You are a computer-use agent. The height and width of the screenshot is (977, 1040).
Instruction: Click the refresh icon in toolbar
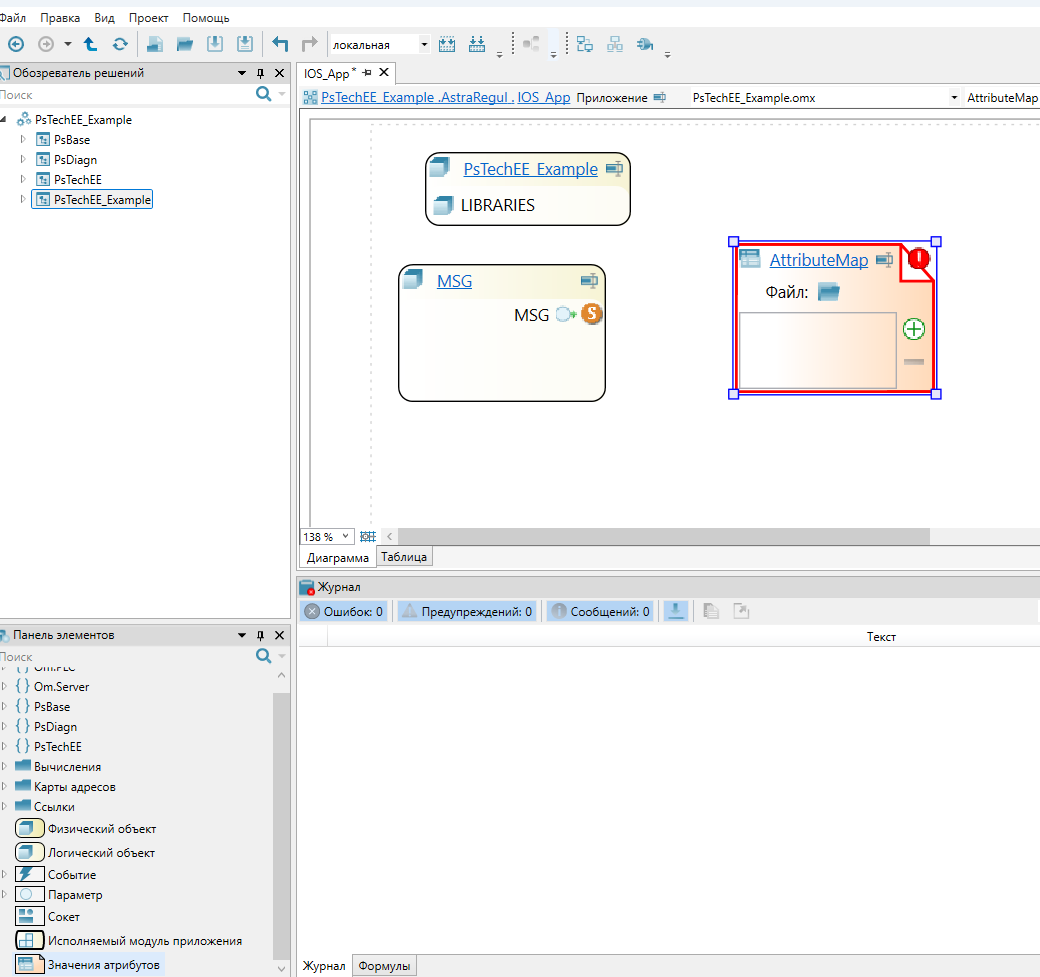(x=120, y=44)
